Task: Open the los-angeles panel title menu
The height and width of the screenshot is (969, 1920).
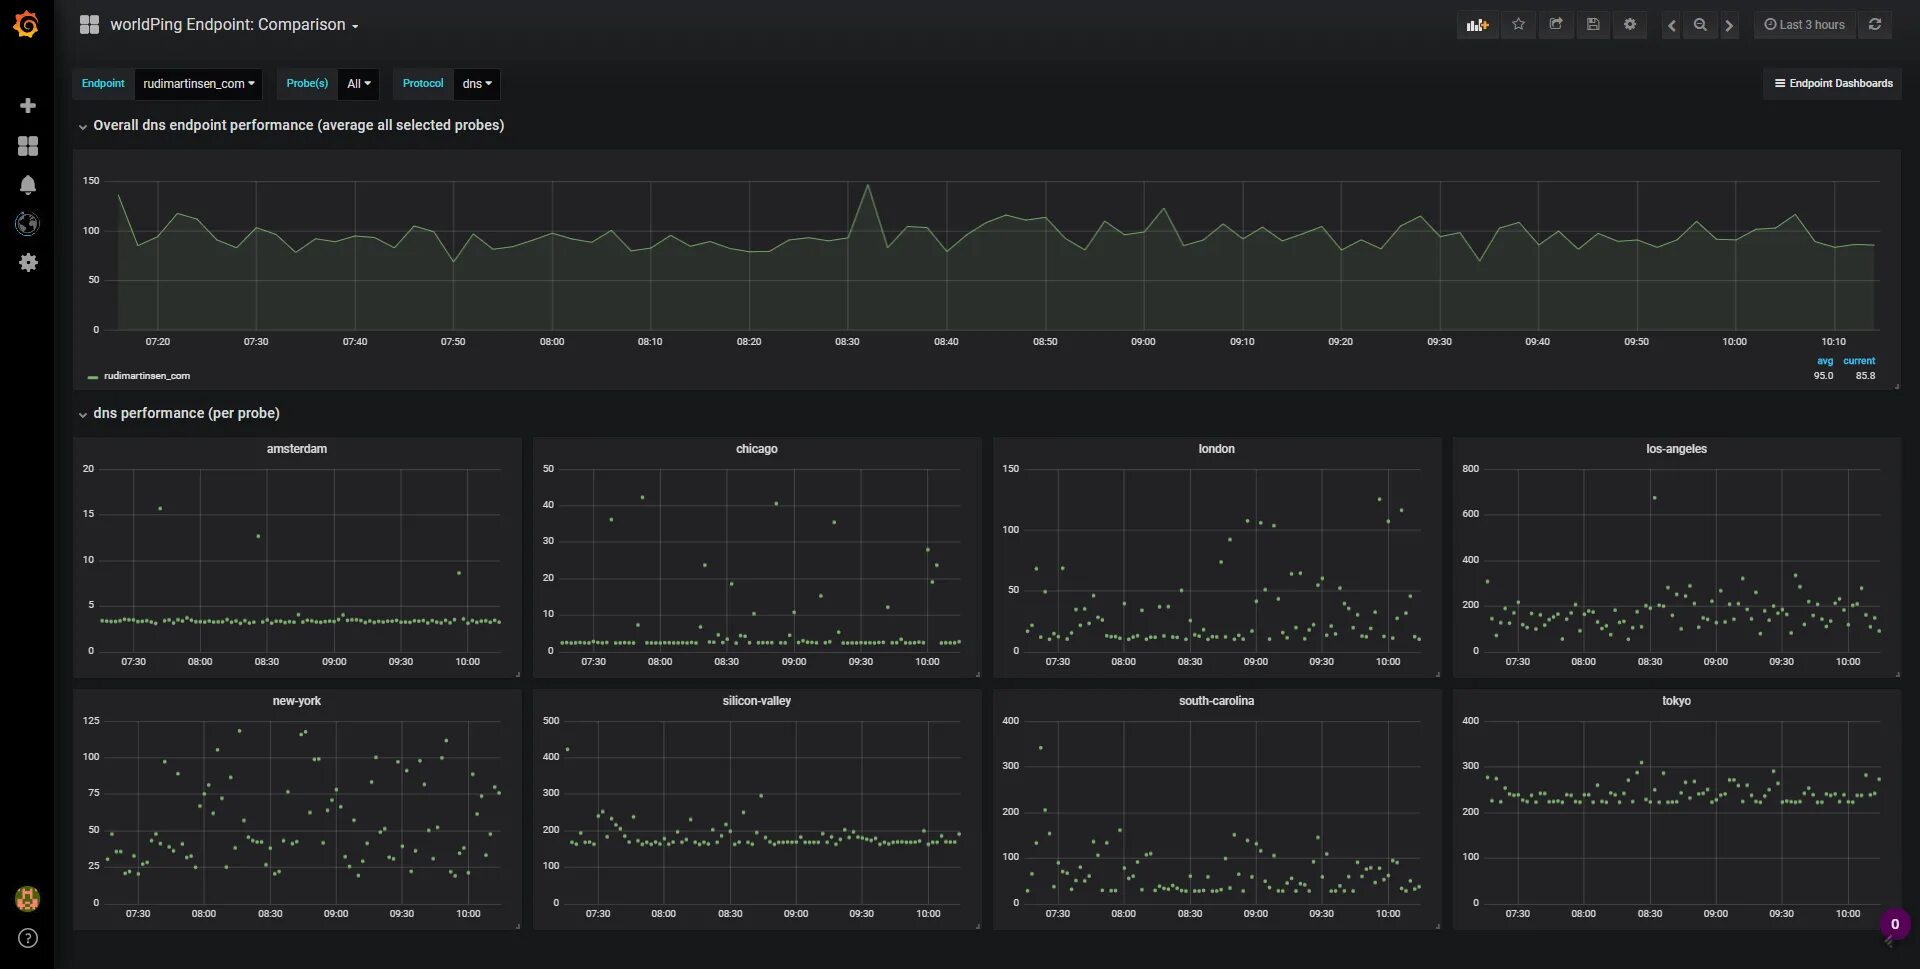Action: 1676,449
